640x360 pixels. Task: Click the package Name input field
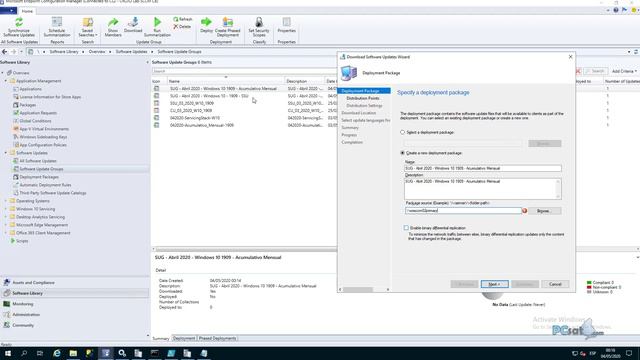[x=483, y=168]
